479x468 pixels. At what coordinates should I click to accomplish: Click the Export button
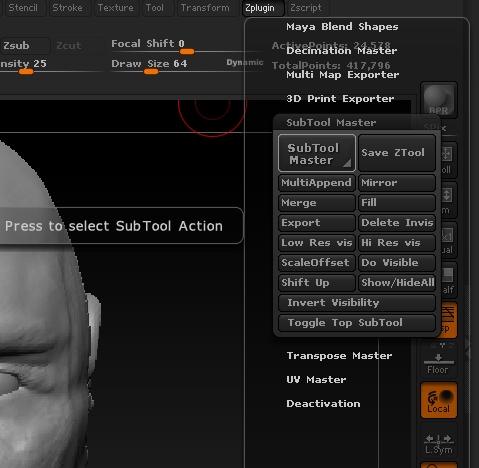[317, 223]
